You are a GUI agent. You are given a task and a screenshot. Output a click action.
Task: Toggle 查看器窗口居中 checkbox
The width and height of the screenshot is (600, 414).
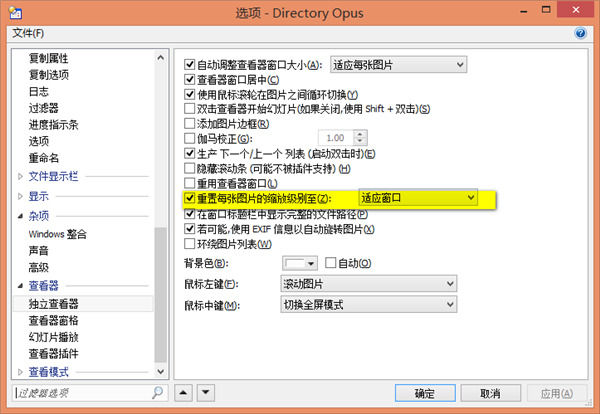(189, 80)
